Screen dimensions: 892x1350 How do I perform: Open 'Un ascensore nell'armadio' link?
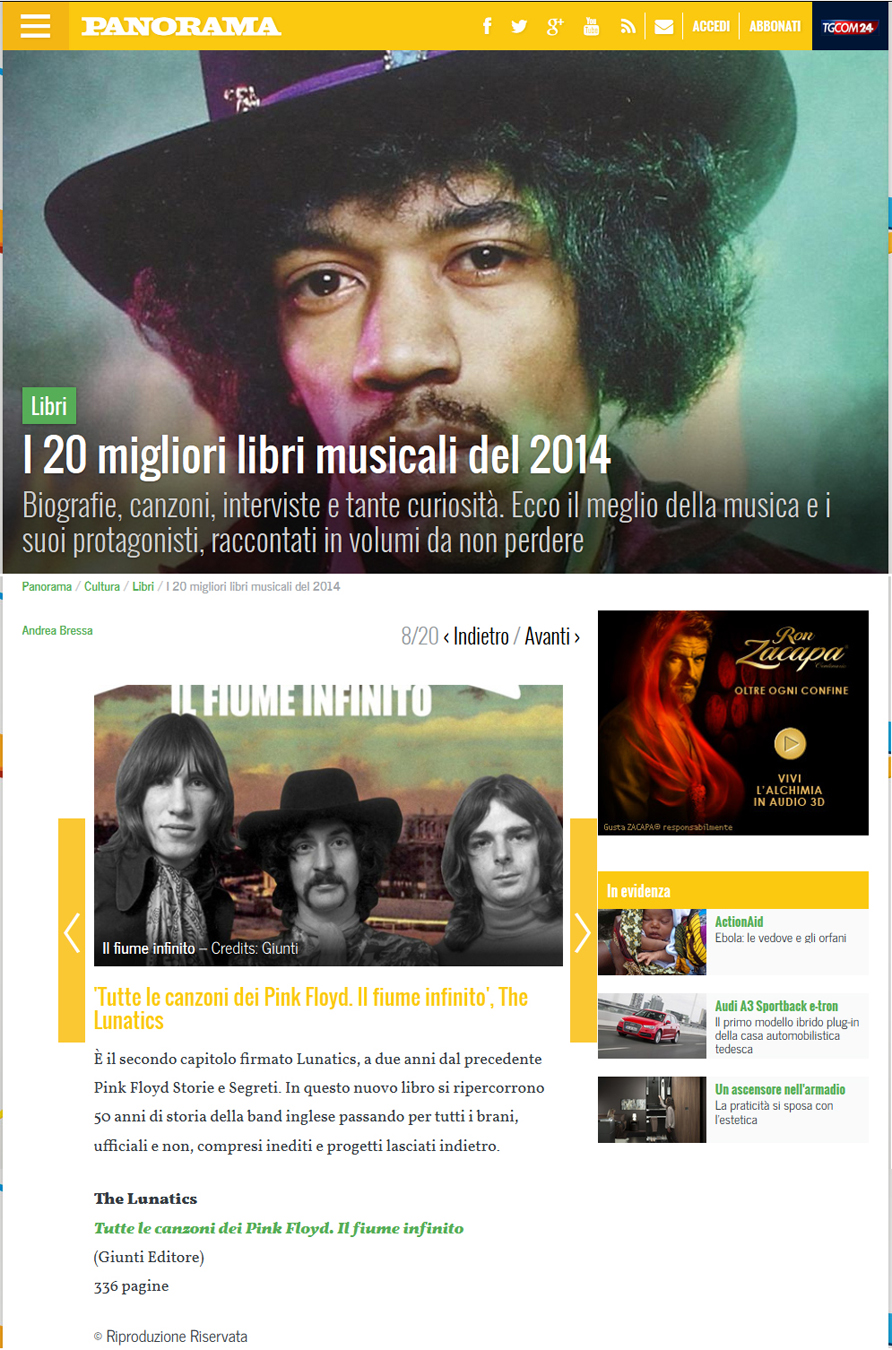click(780, 1089)
